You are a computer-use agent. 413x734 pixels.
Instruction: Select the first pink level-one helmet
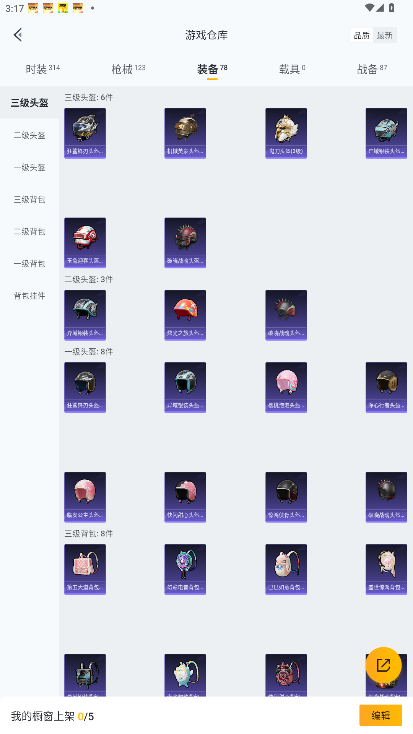tap(286, 387)
